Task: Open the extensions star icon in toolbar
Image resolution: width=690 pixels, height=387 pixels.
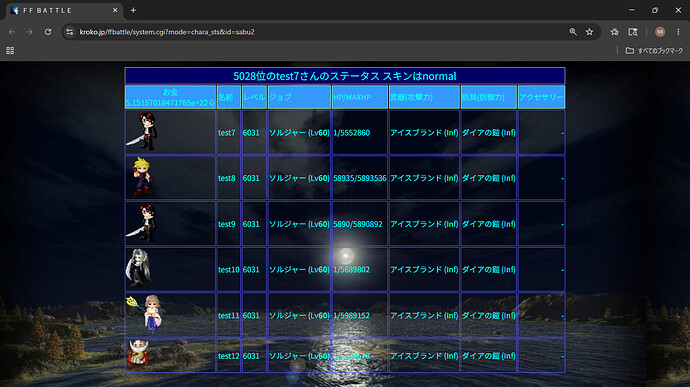Action: 615,32
